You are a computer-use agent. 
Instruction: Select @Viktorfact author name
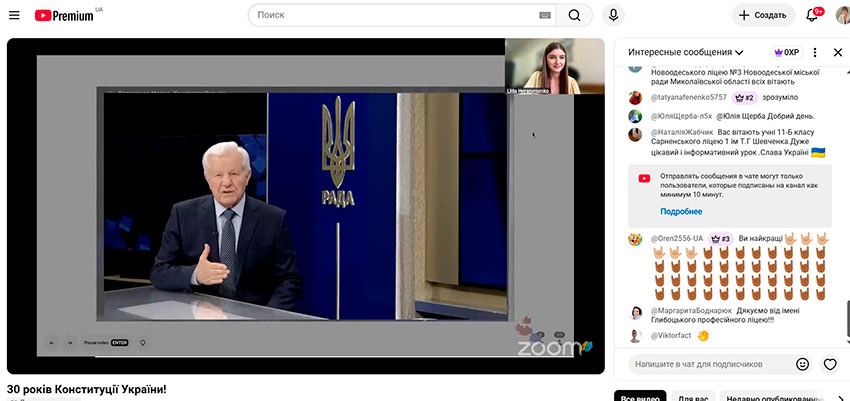pos(671,335)
